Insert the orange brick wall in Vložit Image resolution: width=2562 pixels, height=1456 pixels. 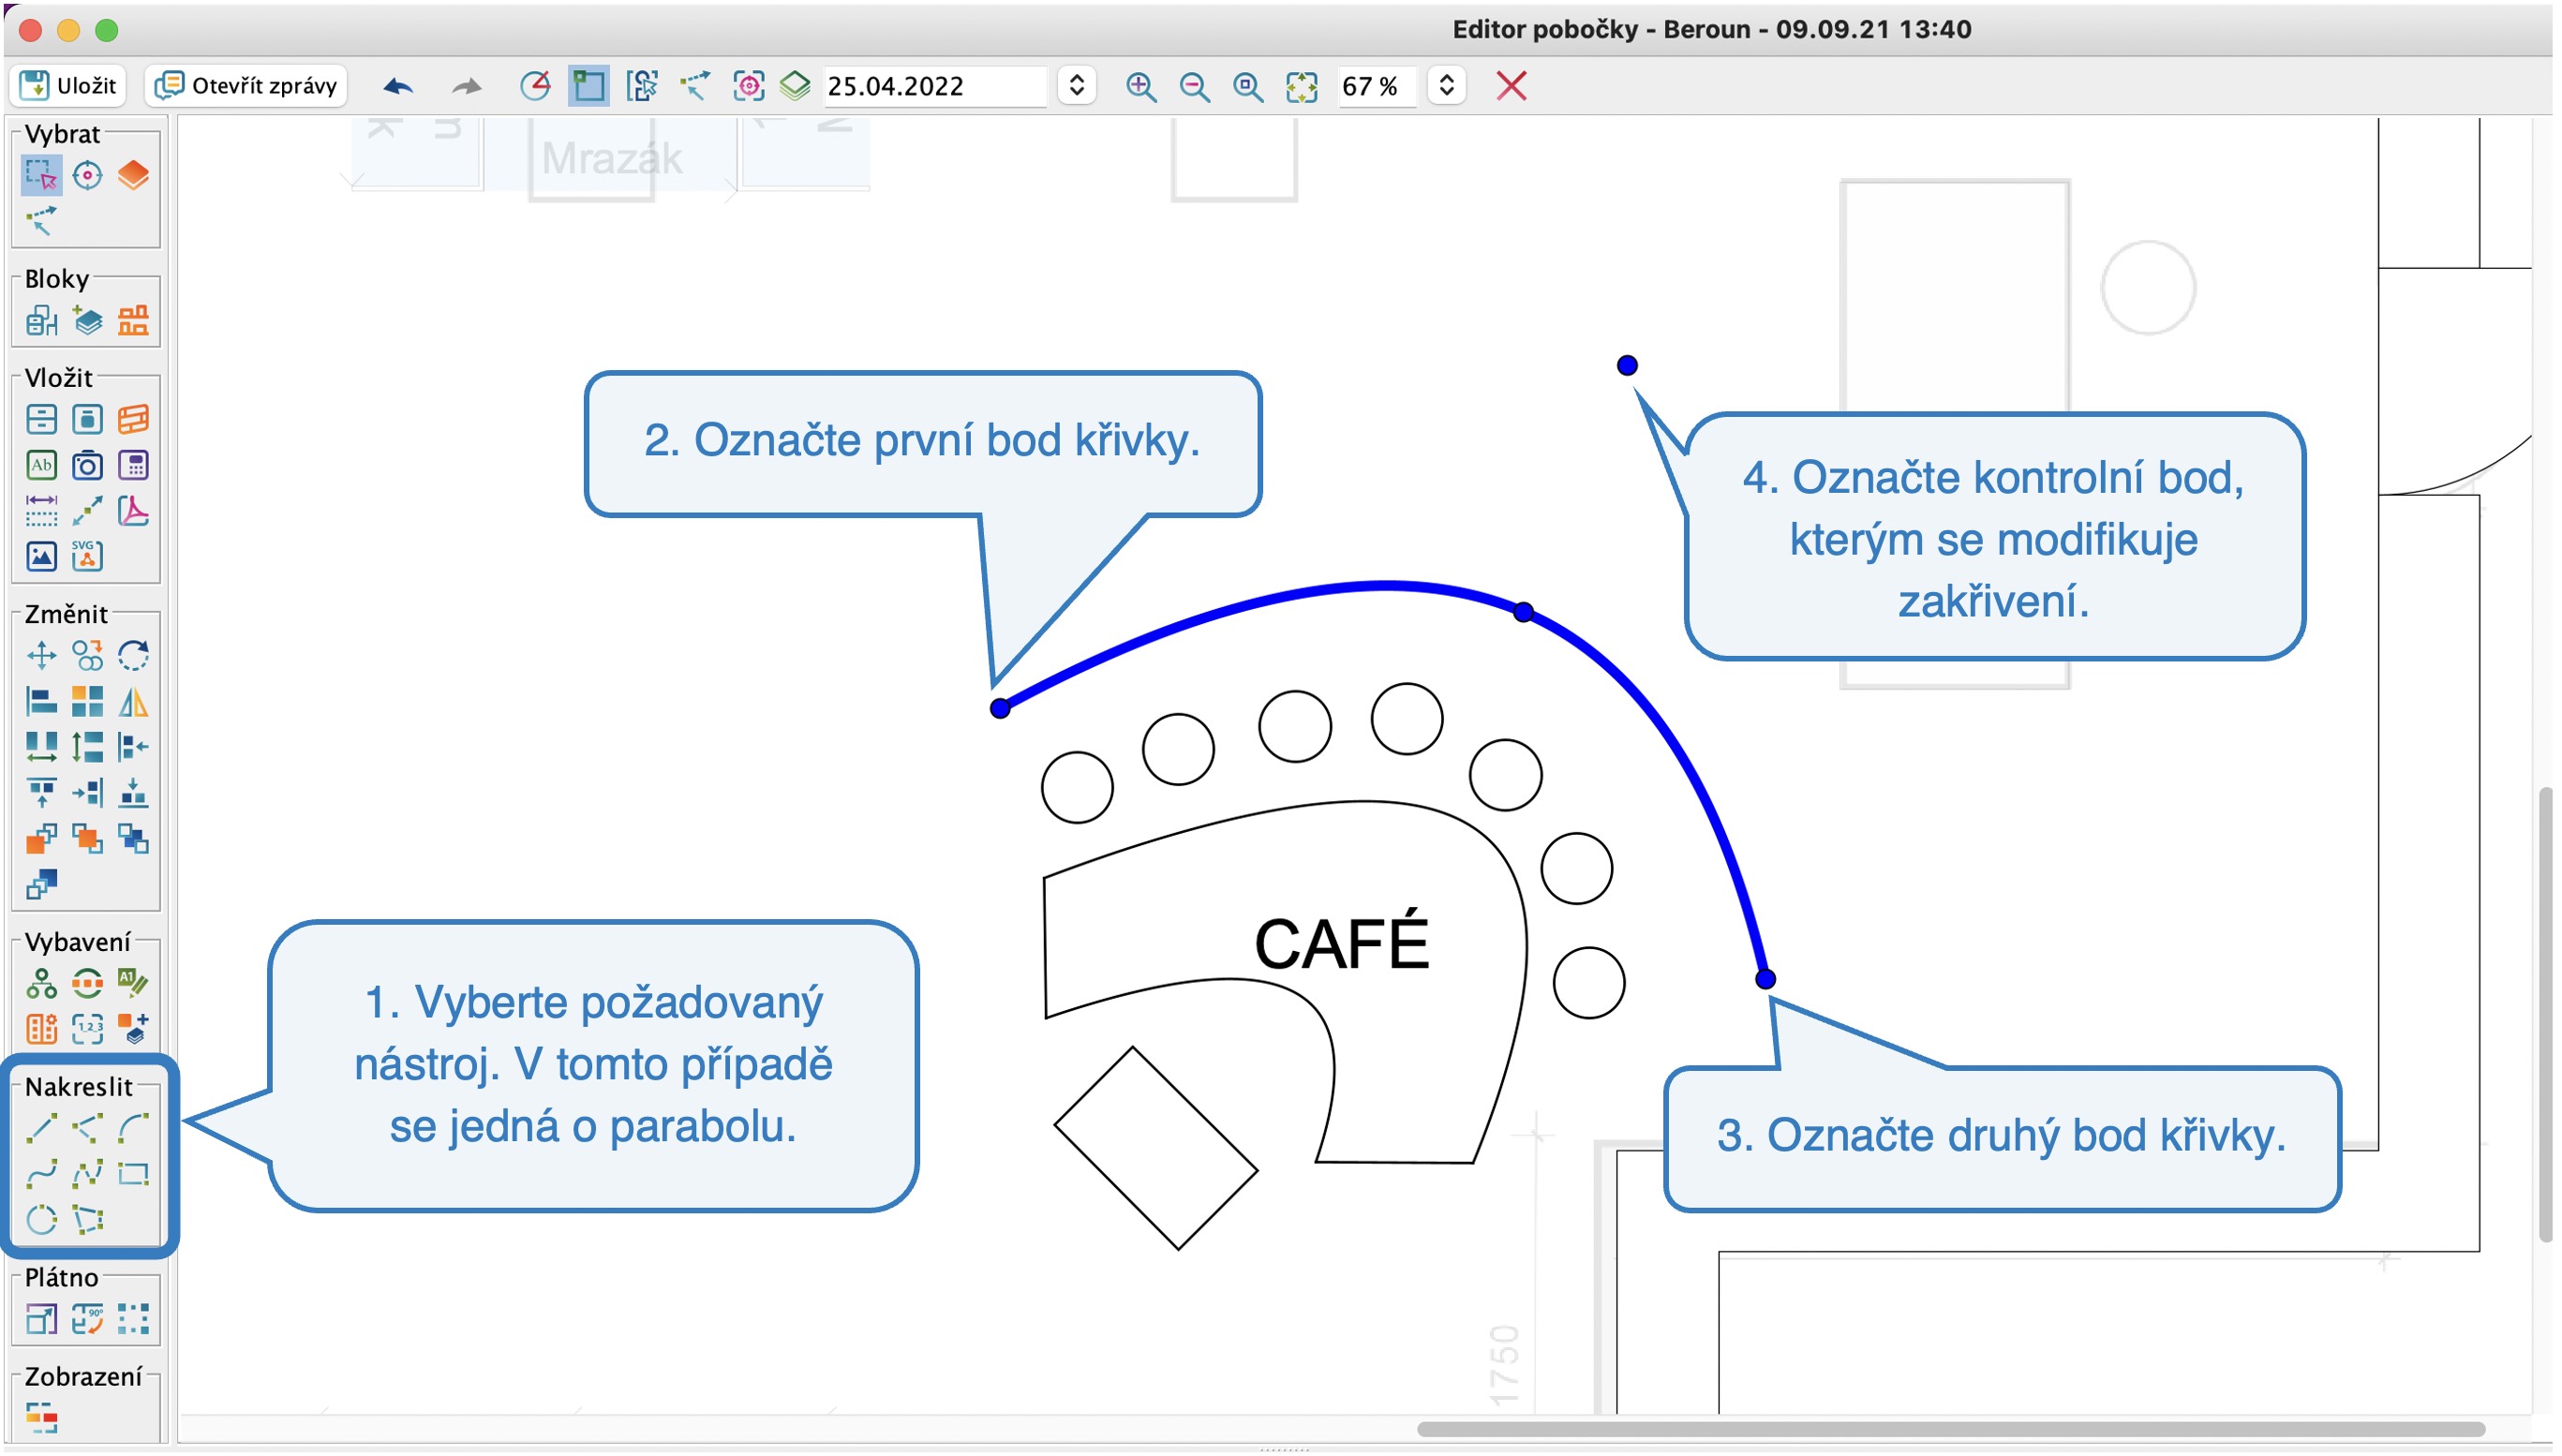point(134,420)
